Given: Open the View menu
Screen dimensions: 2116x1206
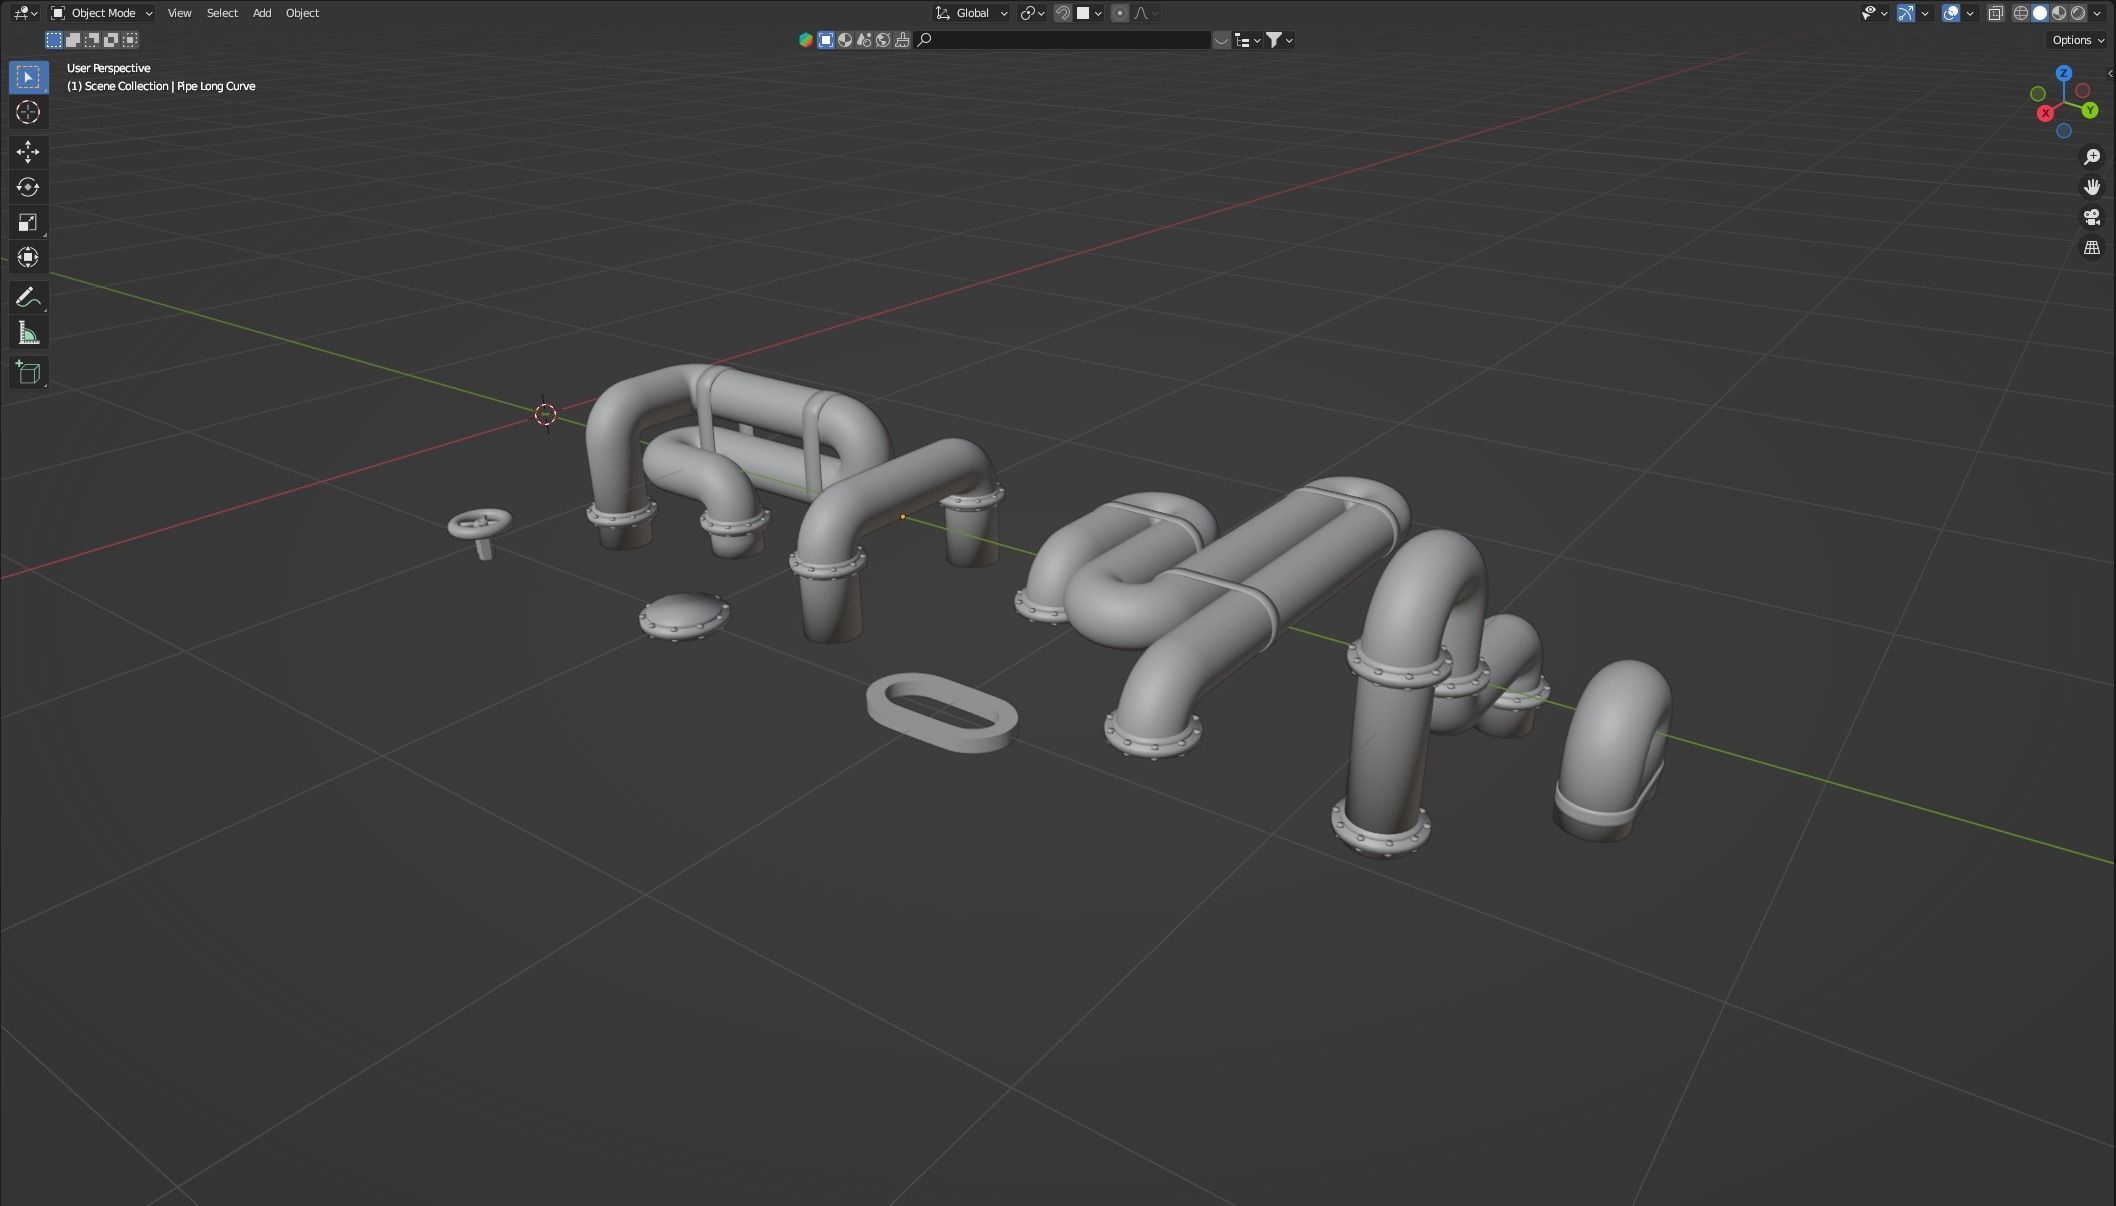Looking at the screenshot, I should [x=179, y=13].
